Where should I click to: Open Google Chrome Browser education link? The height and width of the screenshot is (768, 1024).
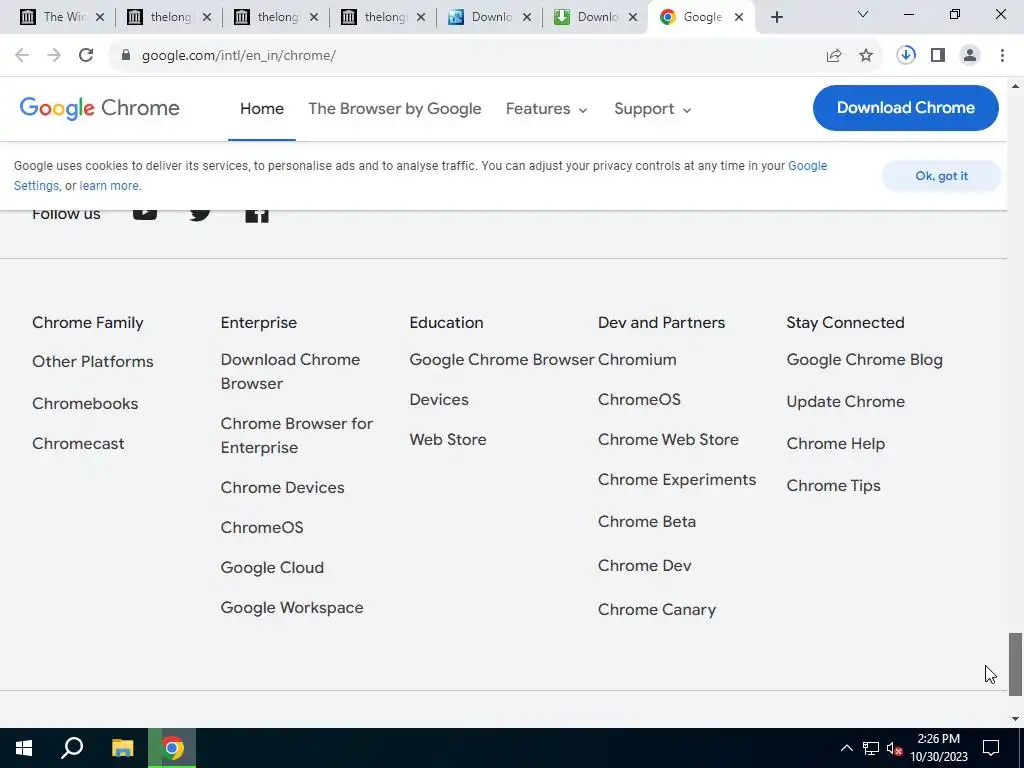(502, 360)
